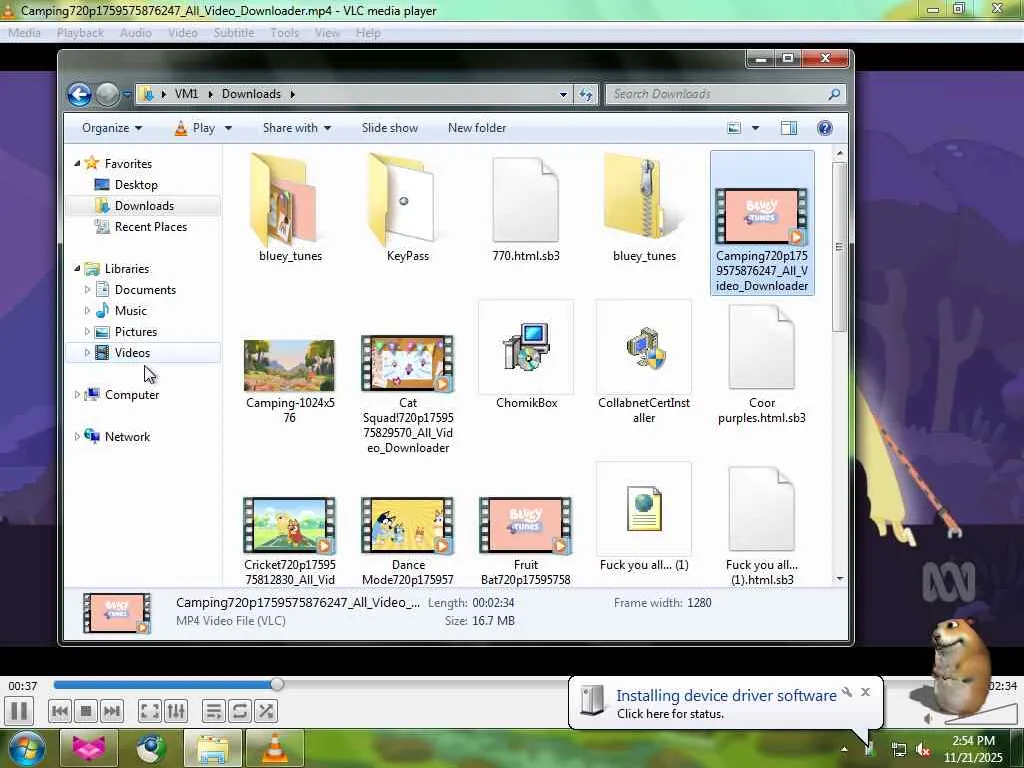Expand Computer in navigation pane

[x=77, y=394]
